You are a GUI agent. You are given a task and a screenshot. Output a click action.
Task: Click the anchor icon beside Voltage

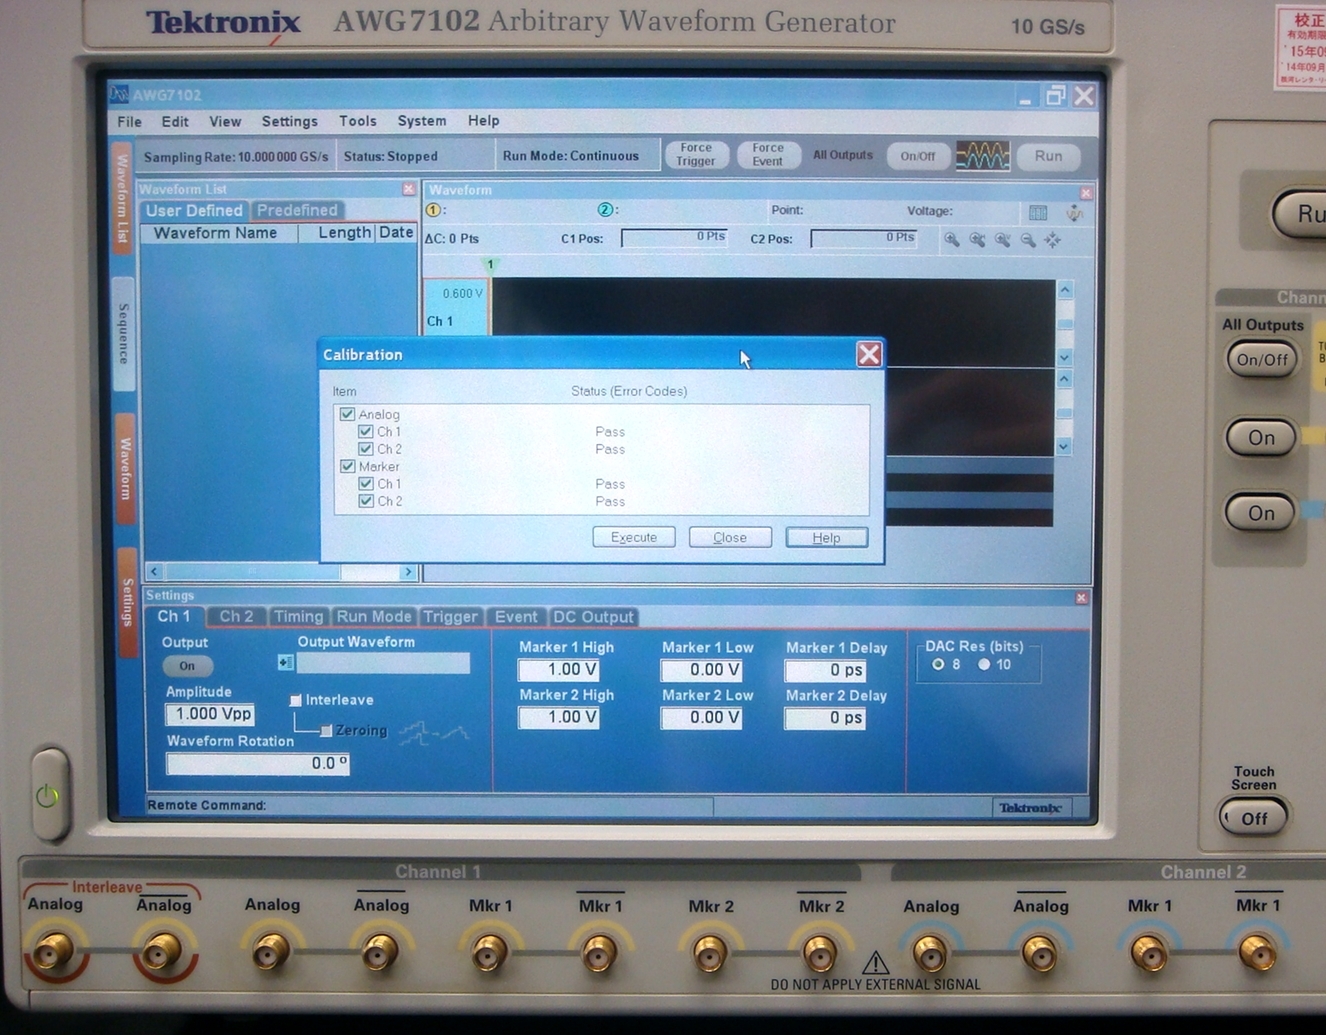(x=1074, y=212)
